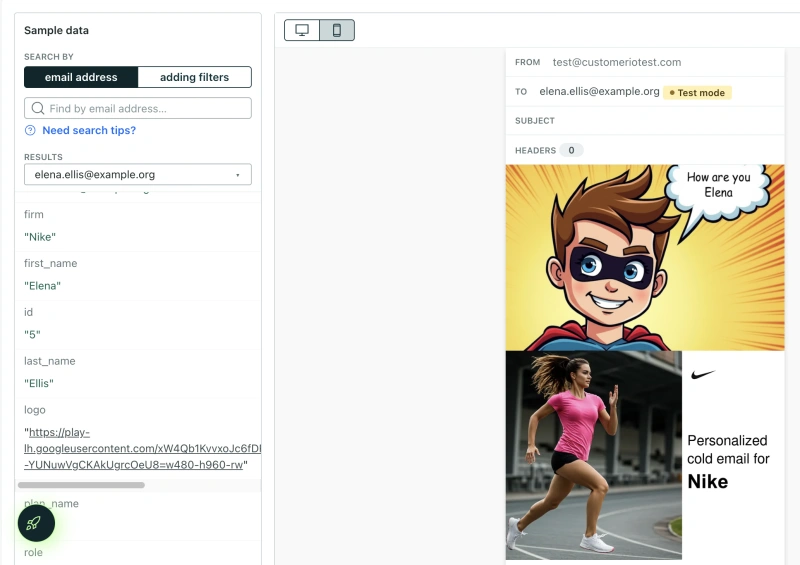Click the logo attribute label
The height and width of the screenshot is (565, 800).
click(35, 410)
